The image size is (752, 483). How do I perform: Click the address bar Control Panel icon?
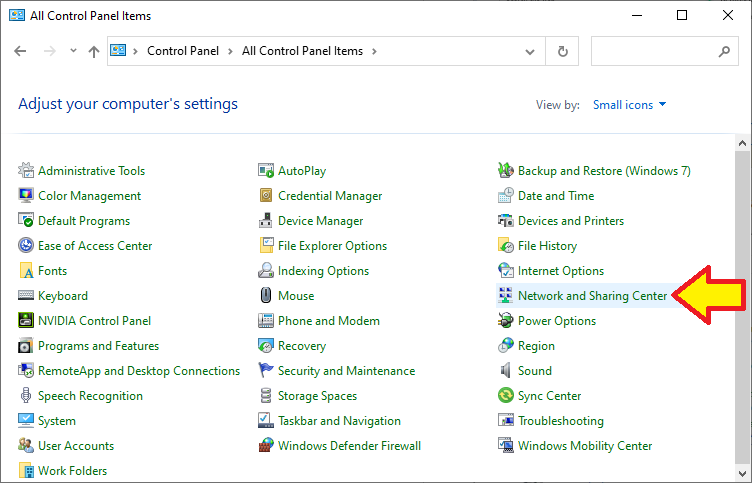point(118,50)
